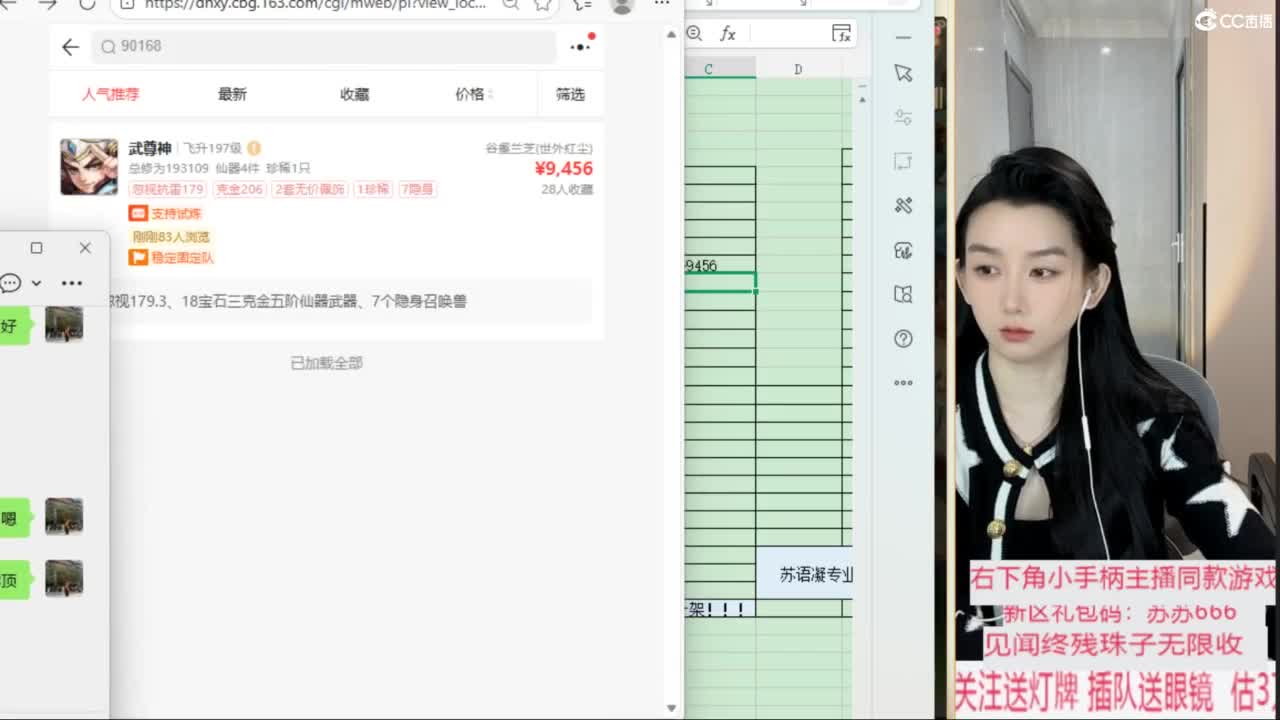Screen dimensions: 1280x720
Task: Click the map search icon in sidebar
Action: (x=904, y=294)
